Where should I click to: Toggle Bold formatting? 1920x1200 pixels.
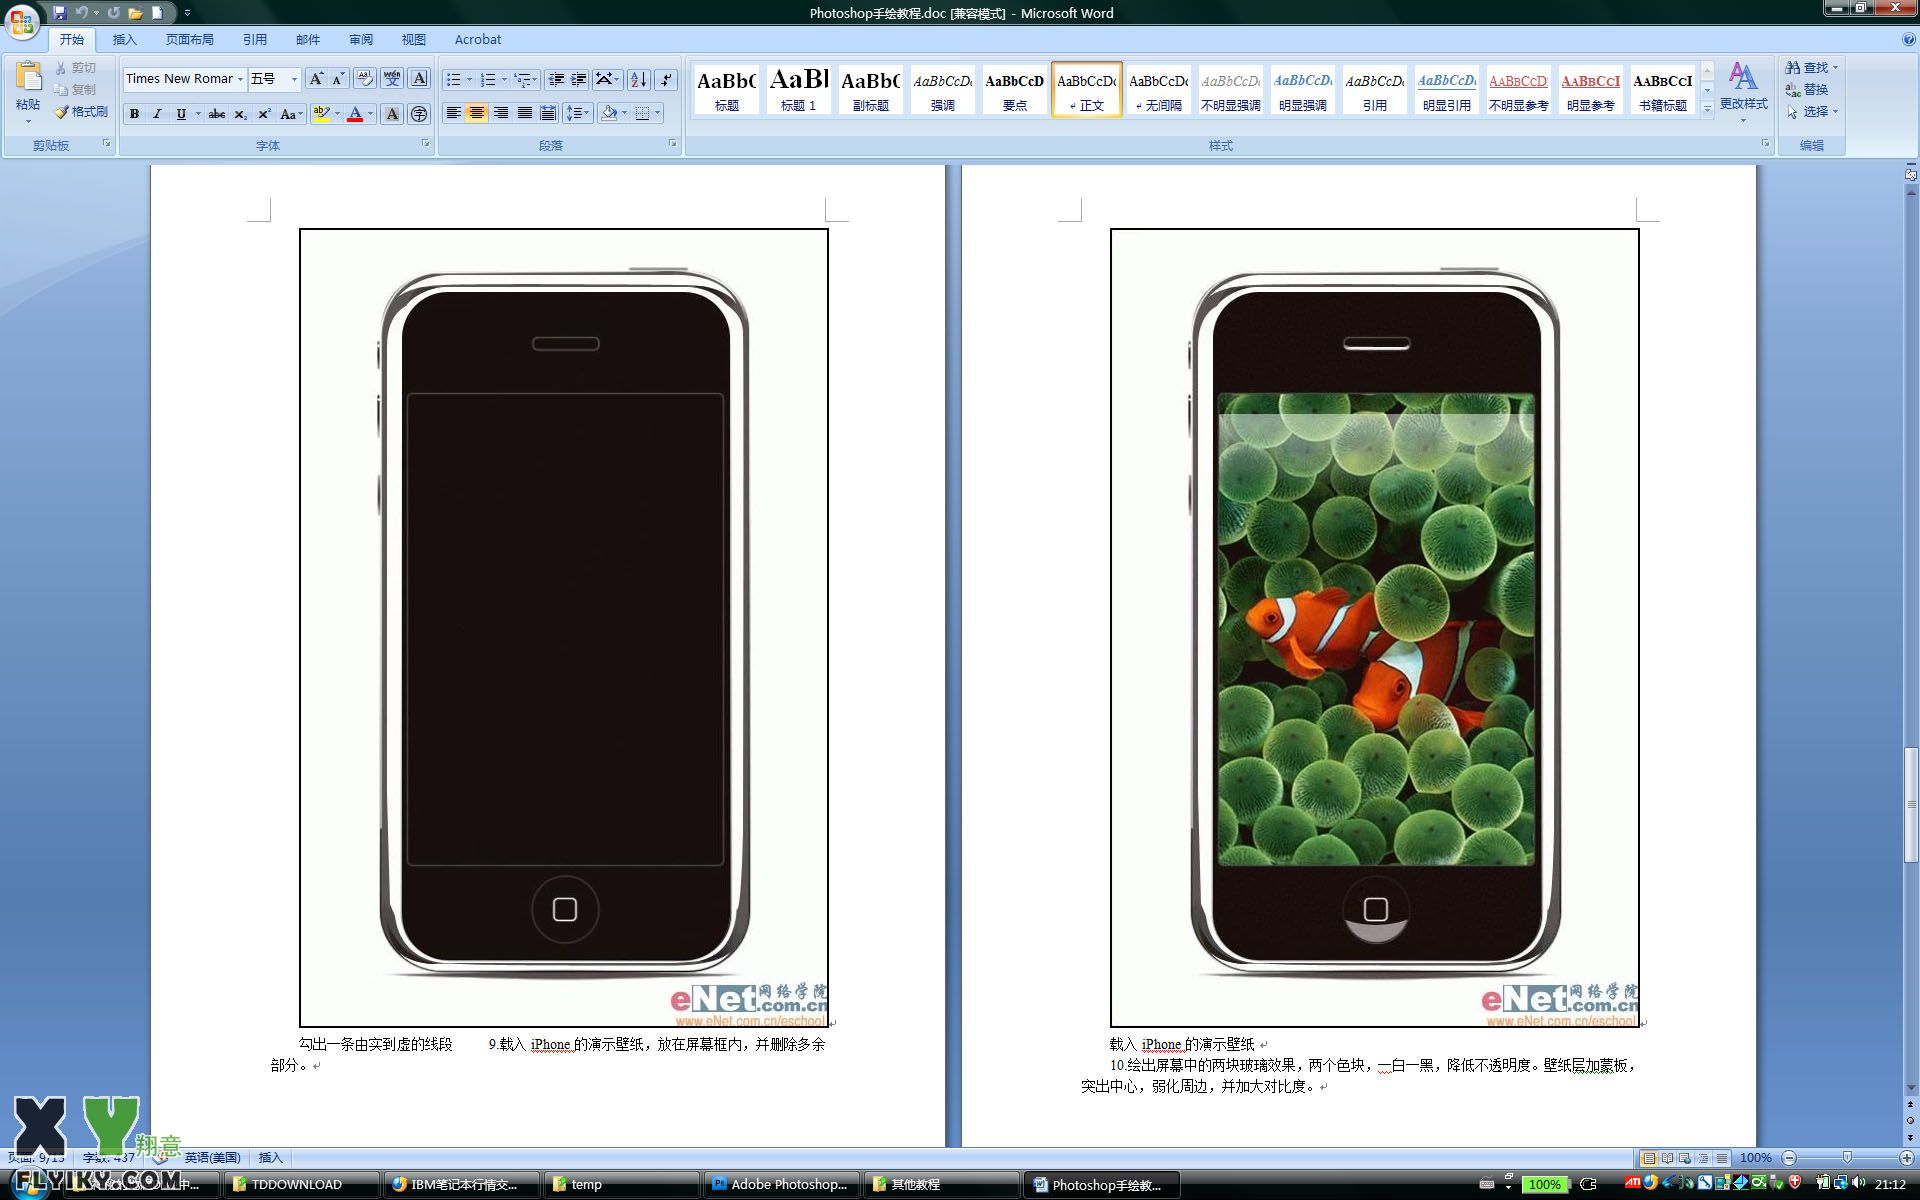[134, 114]
